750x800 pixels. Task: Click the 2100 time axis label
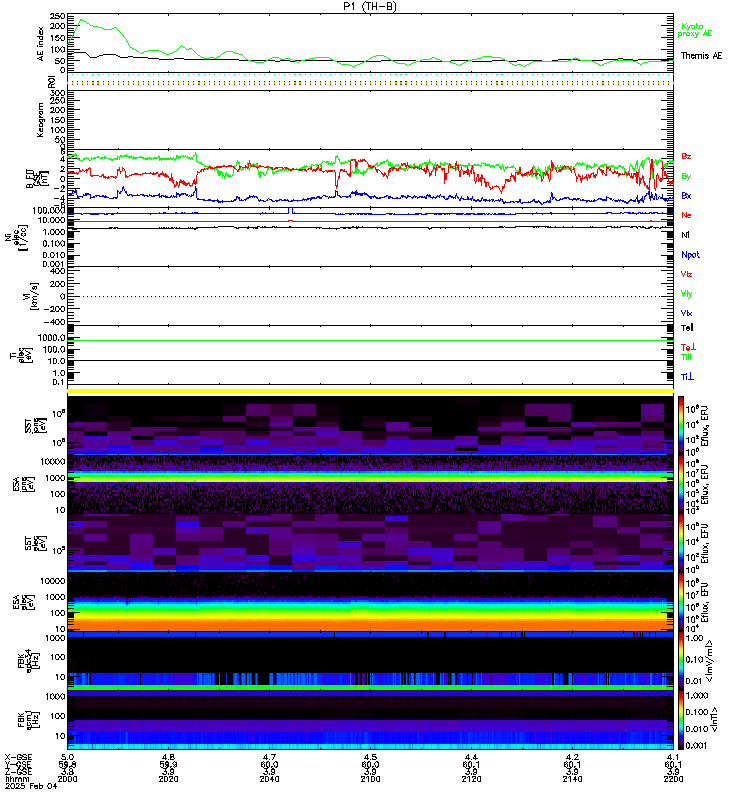pos(370,779)
